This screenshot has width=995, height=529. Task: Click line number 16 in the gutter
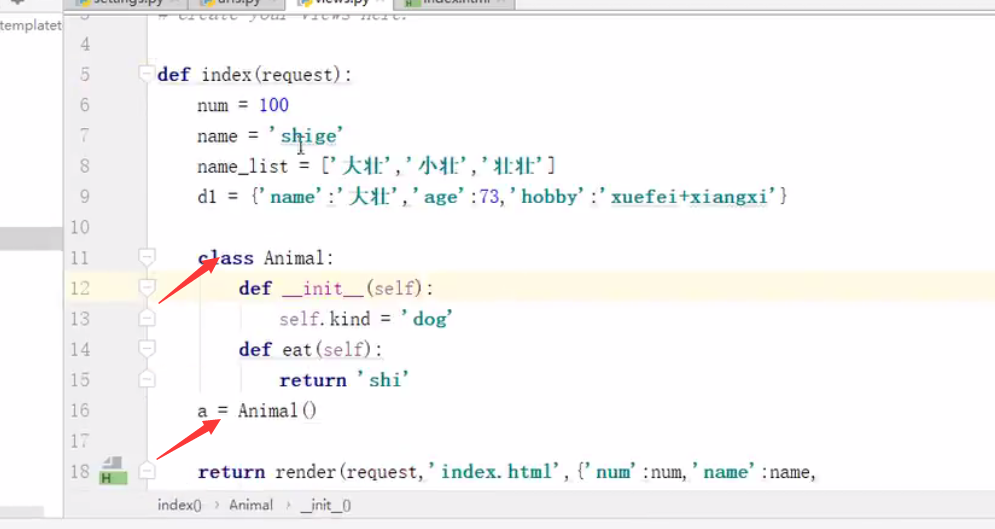80,410
